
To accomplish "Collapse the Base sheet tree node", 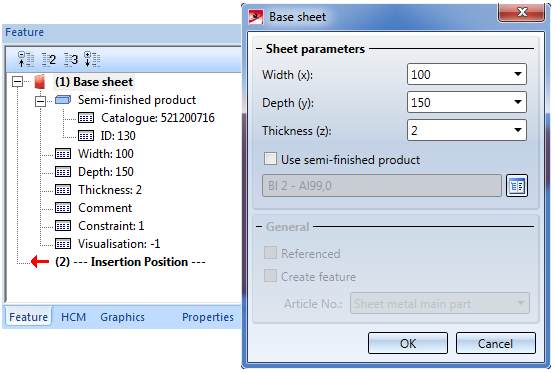I will [17, 82].
